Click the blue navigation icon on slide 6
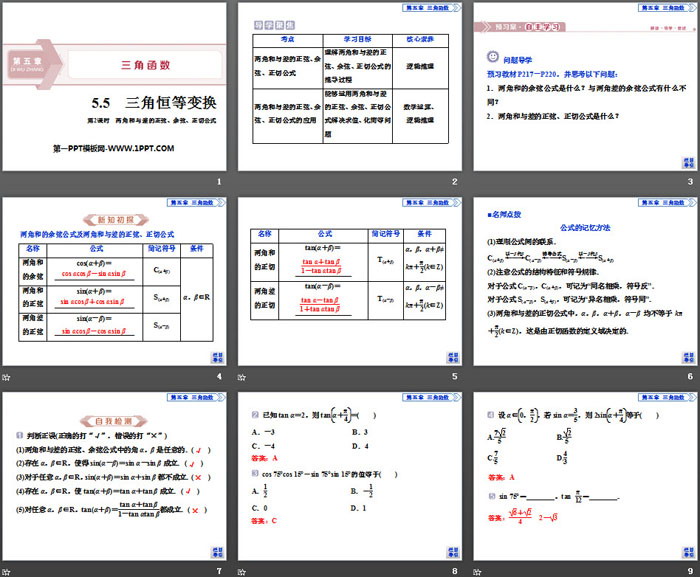Image resolution: width=700 pixels, height=577 pixels. [x=688, y=358]
